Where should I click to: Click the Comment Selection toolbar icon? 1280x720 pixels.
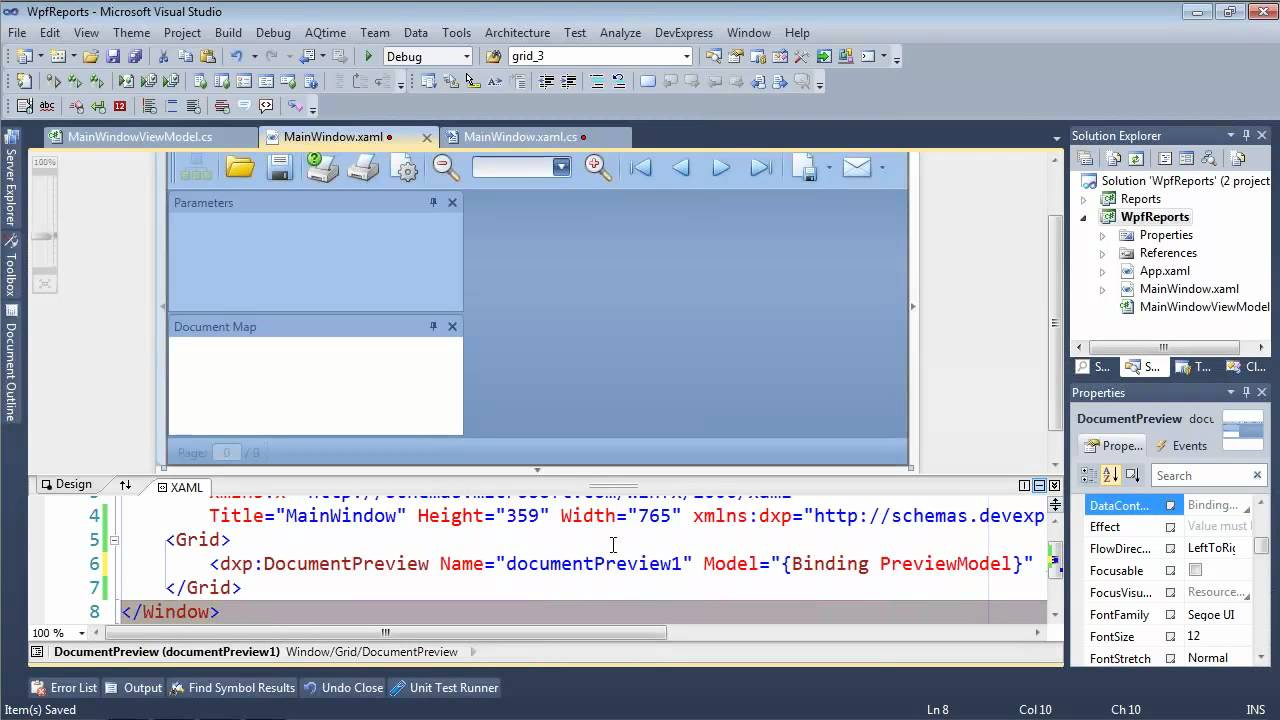(597, 81)
